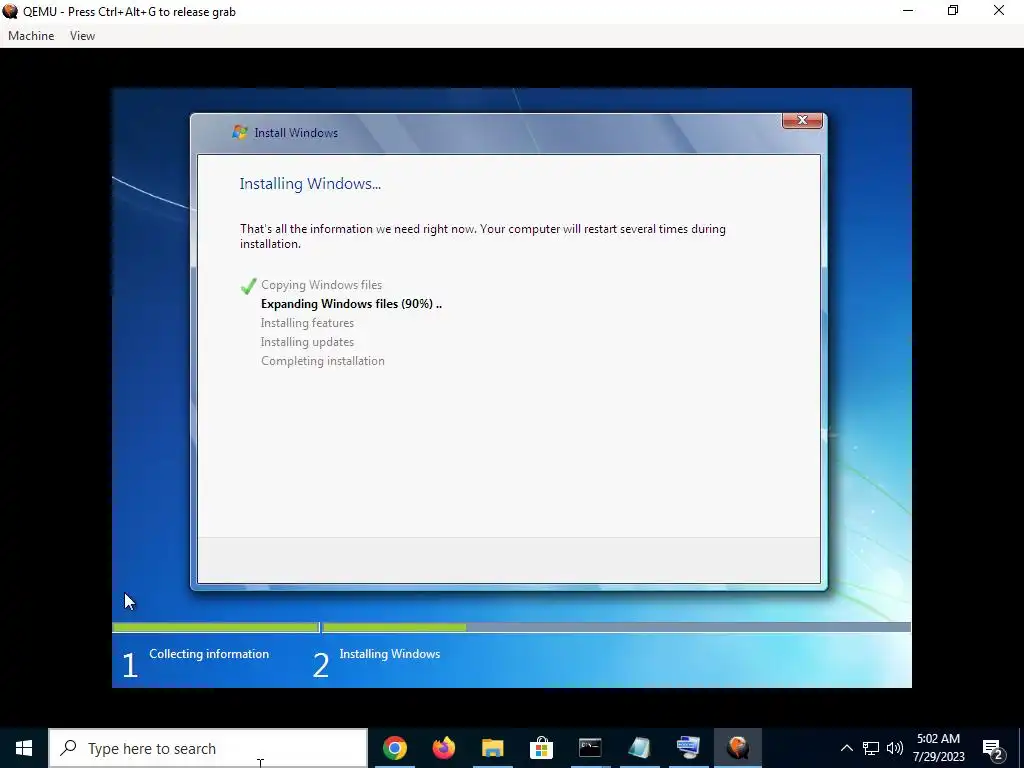Open the notepad-style app on the taskbar
Screen dimensions: 1024x768
click(x=639, y=748)
